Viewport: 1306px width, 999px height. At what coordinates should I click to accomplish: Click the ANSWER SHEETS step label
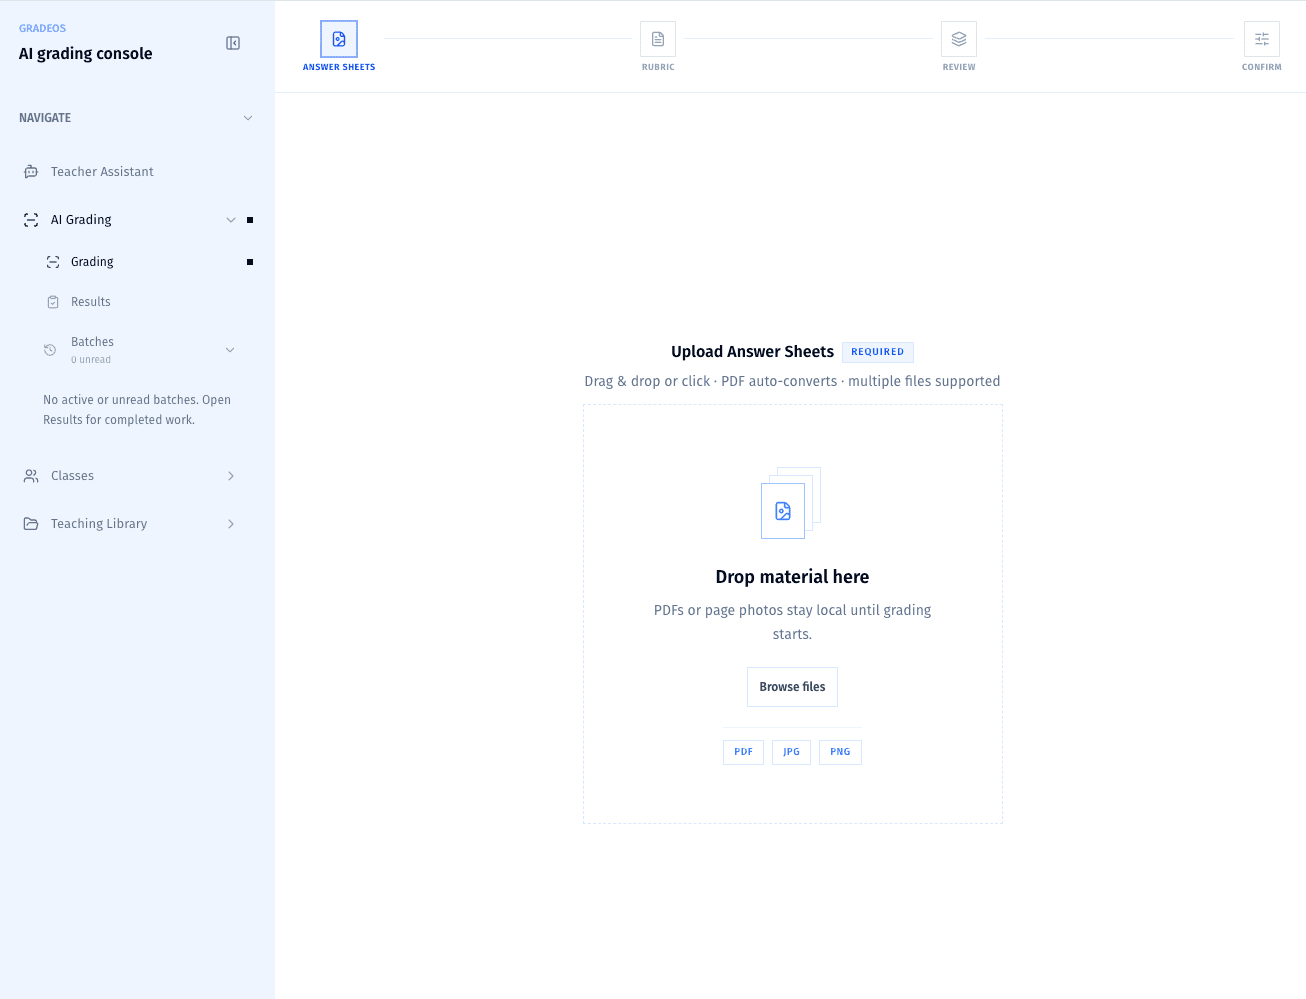click(339, 67)
